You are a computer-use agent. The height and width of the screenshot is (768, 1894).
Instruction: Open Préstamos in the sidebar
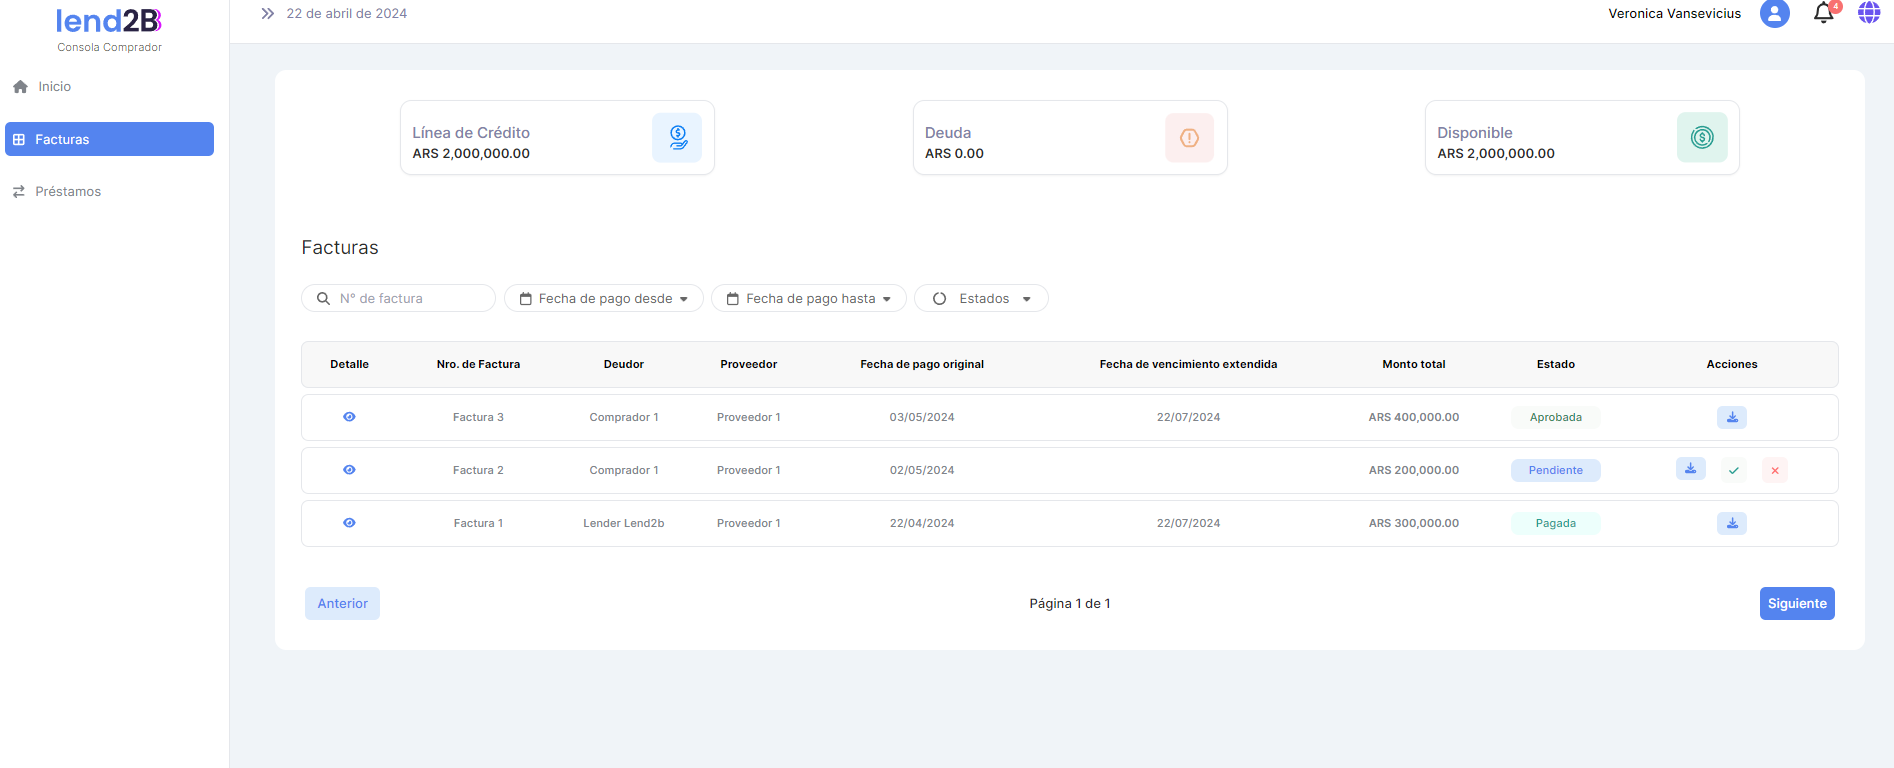pos(67,191)
